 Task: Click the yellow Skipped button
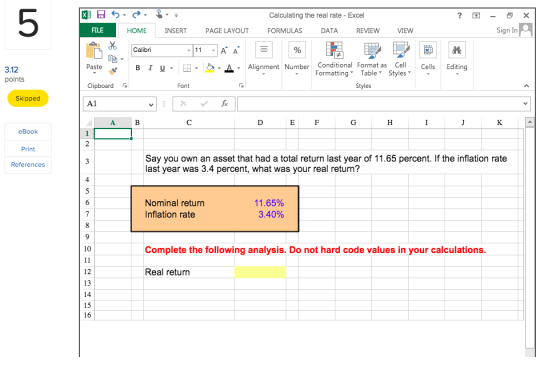(x=28, y=98)
